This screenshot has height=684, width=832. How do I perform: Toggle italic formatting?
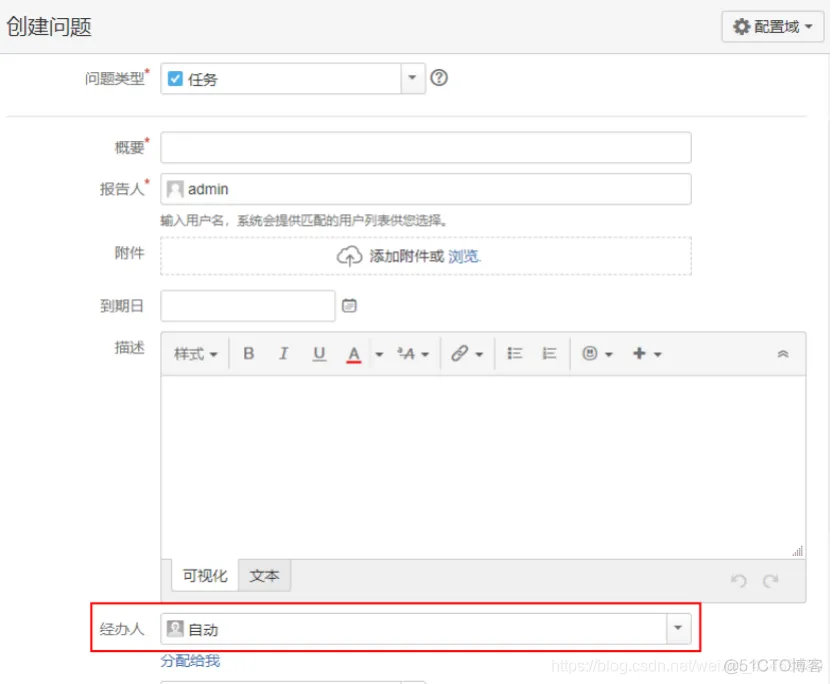tap(284, 353)
